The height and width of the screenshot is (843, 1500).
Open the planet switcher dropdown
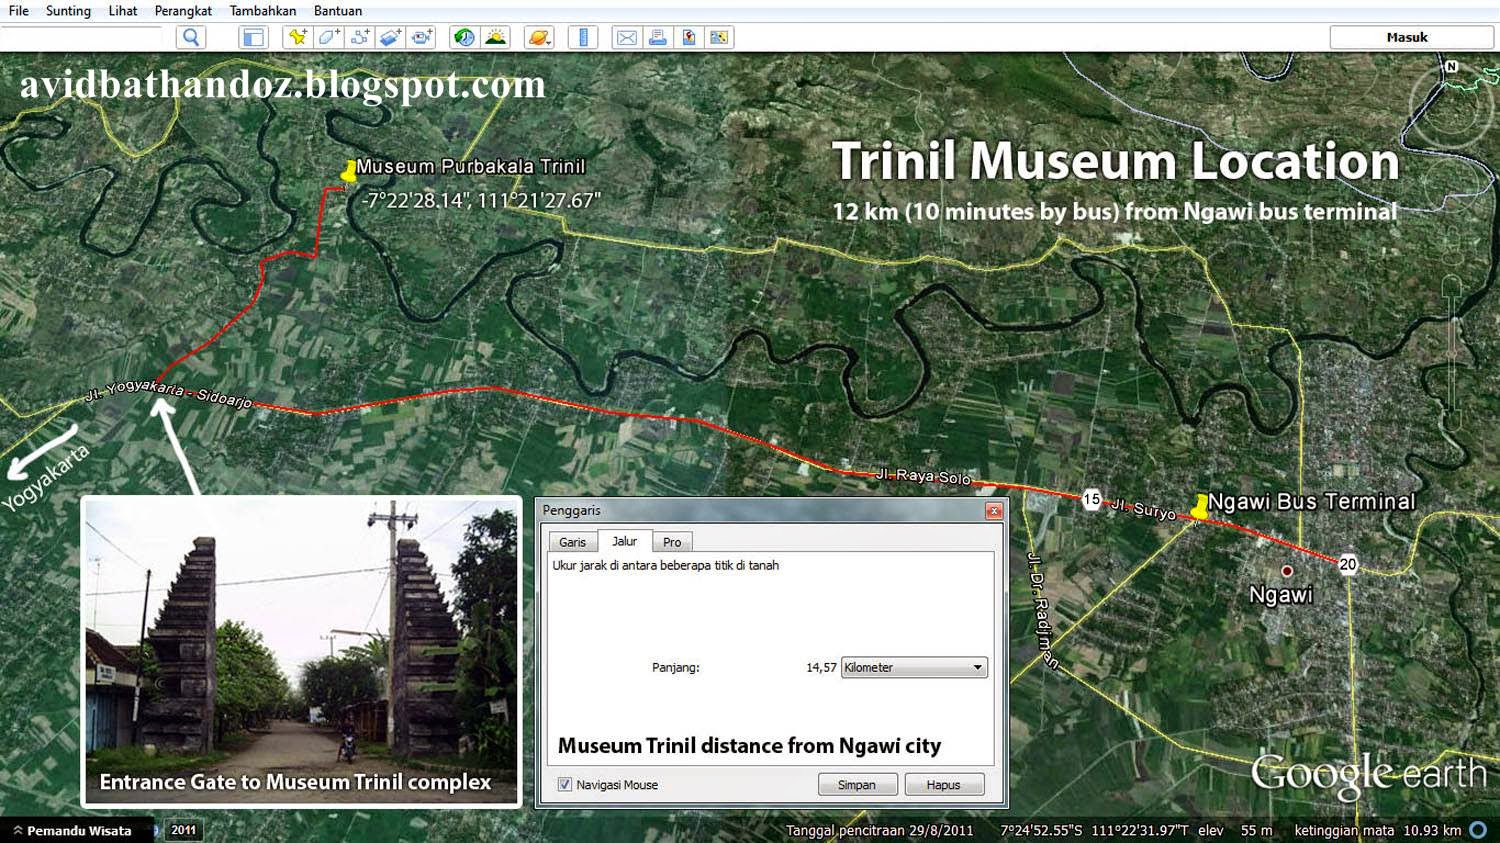[x=537, y=37]
